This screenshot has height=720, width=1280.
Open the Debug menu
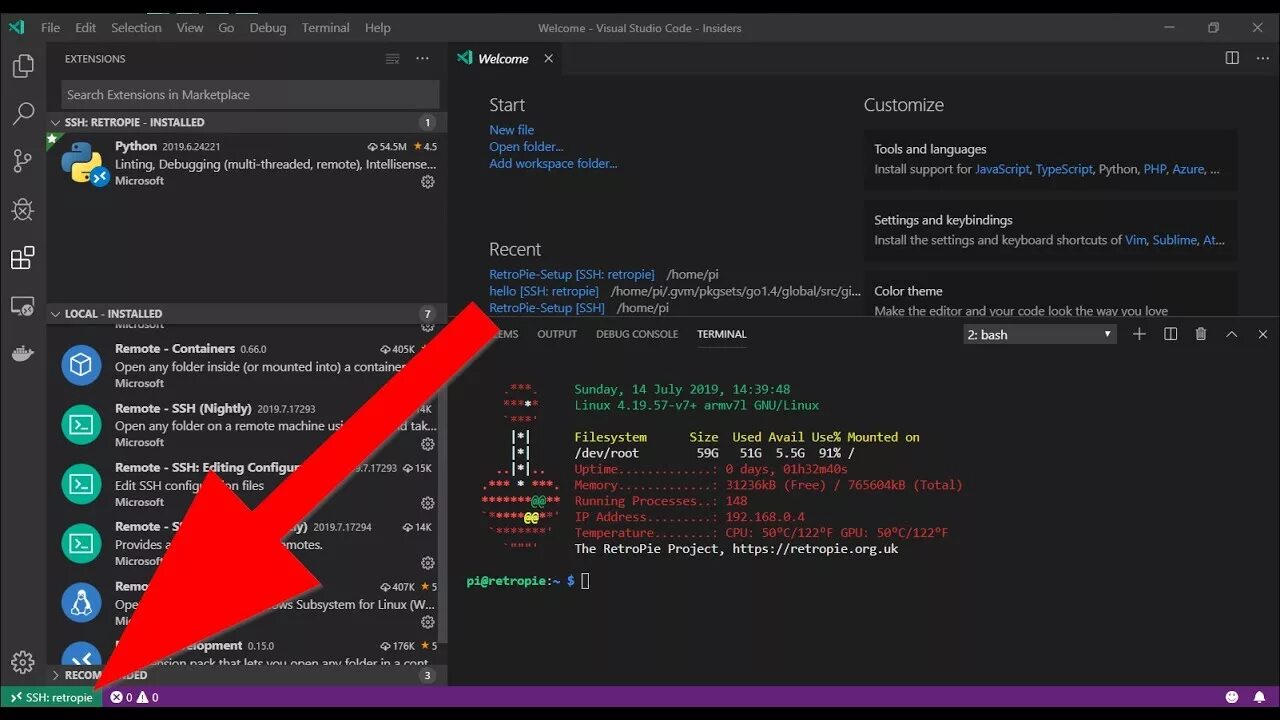(268, 28)
